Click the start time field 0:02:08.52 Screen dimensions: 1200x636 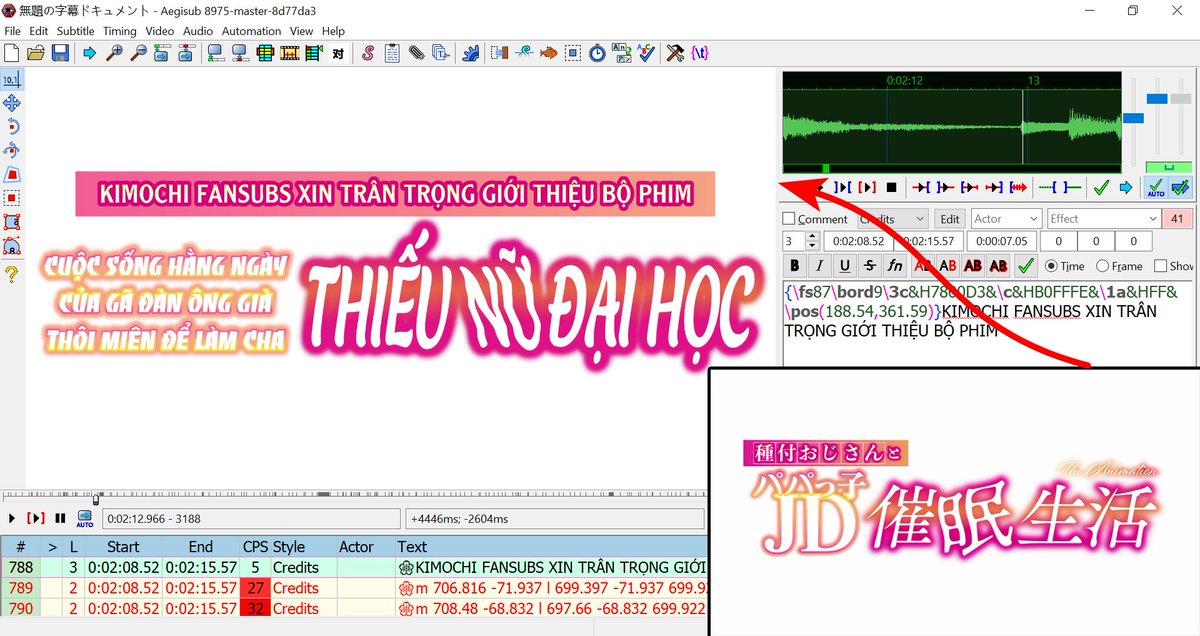click(x=857, y=241)
